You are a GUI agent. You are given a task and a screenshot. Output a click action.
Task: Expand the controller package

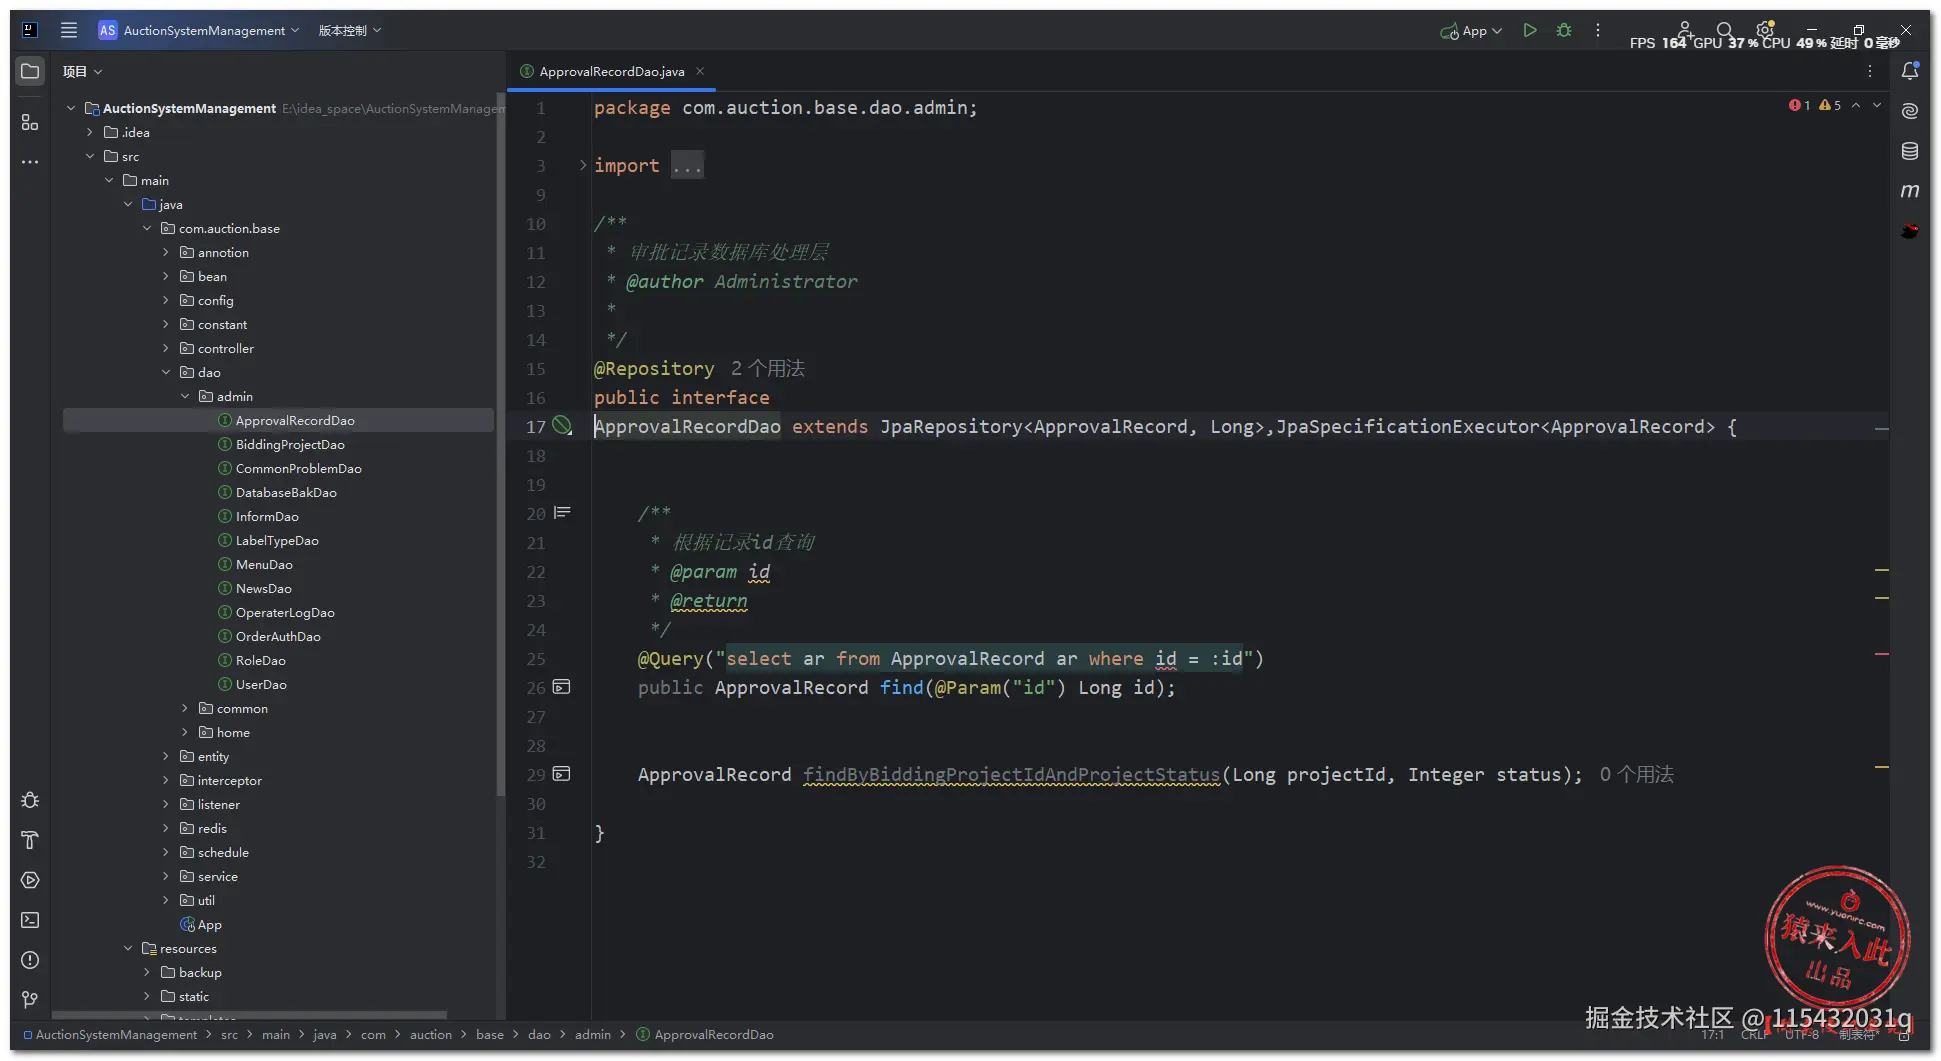[x=166, y=348]
